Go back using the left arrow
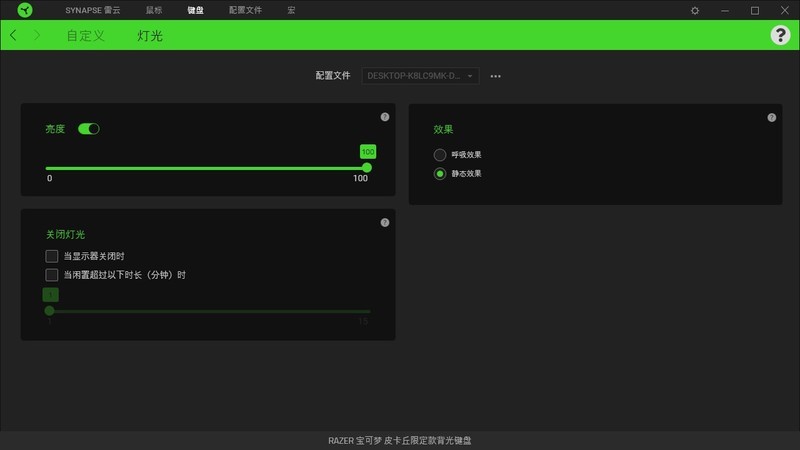800x450 pixels. point(13,35)
